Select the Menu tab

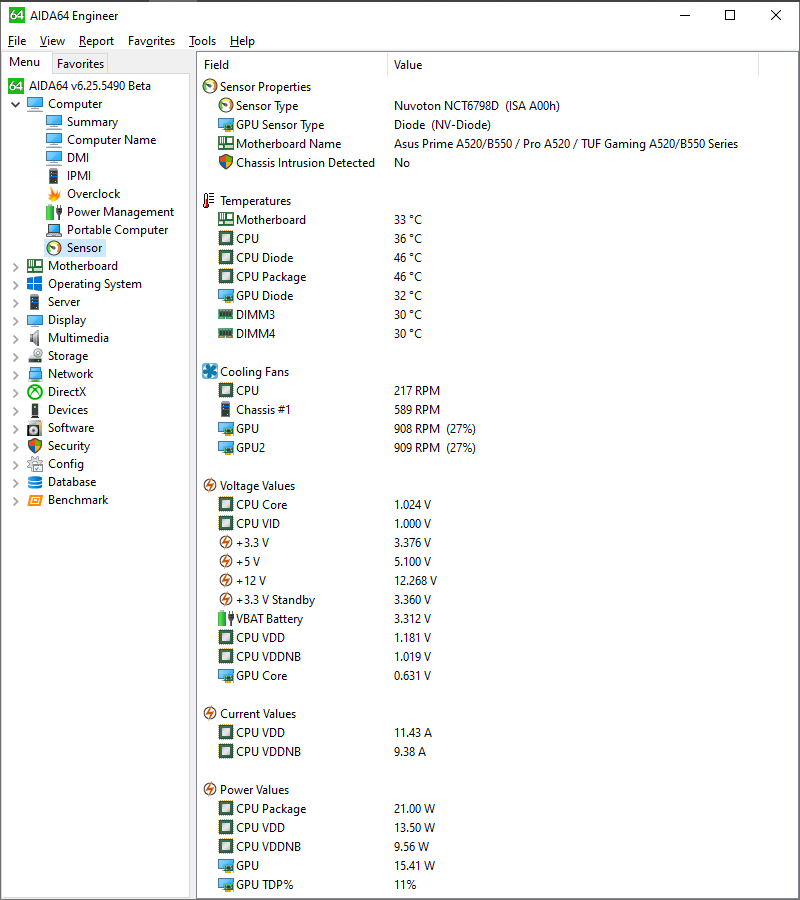[x=25, y=62]
